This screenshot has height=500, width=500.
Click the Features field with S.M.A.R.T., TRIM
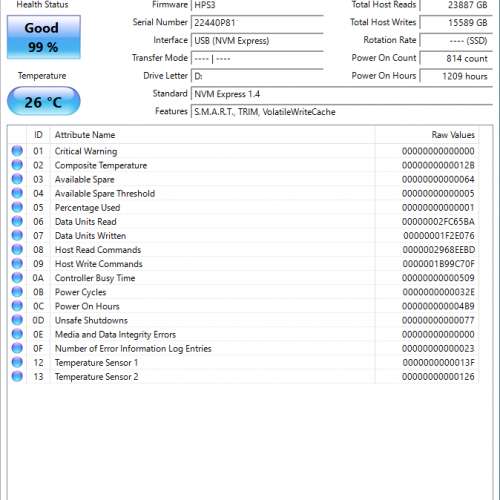[342, 112]
